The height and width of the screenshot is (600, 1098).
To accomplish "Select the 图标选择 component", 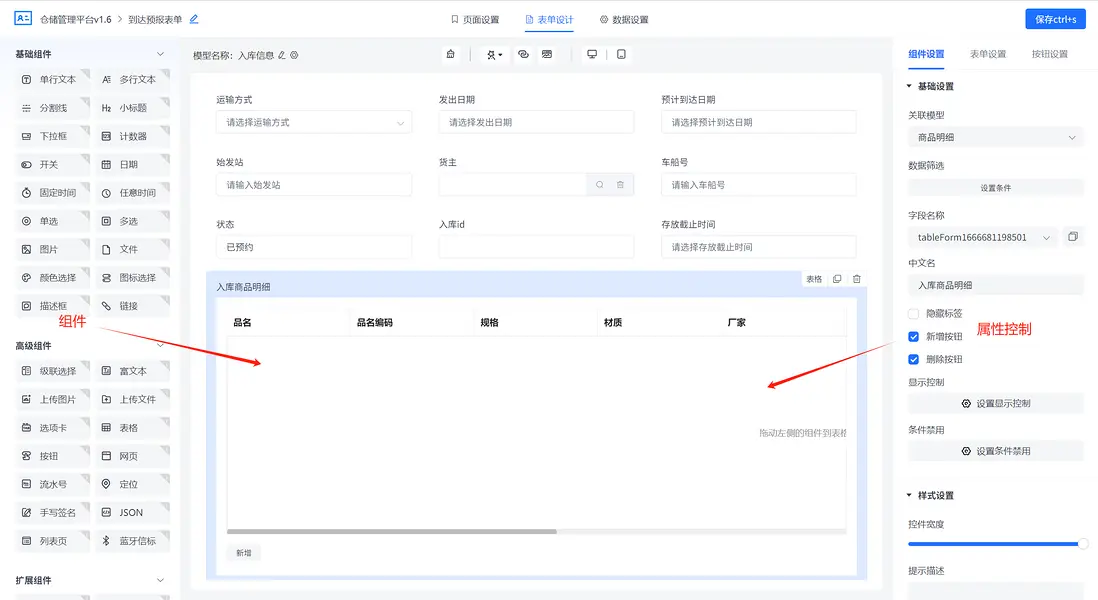I will pyautogui.click(x=133, y=278).
